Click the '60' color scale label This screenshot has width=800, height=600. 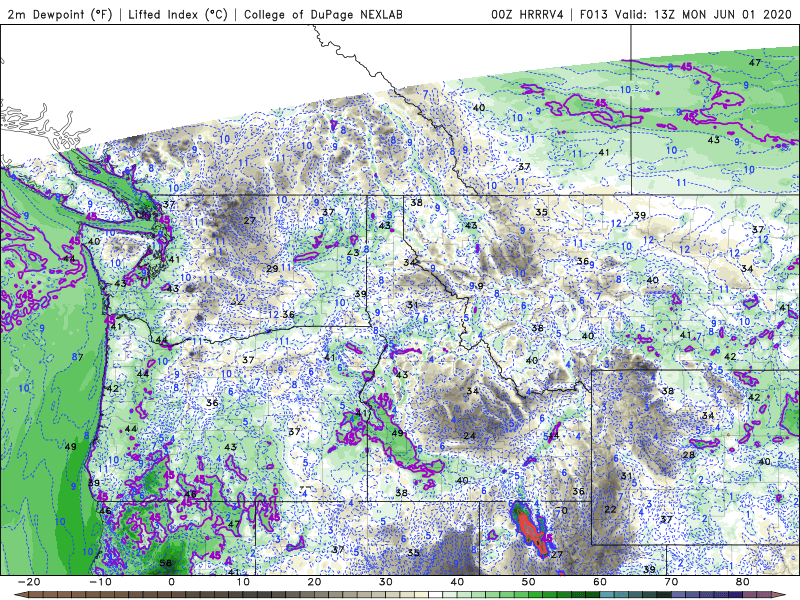coord(600,582)
